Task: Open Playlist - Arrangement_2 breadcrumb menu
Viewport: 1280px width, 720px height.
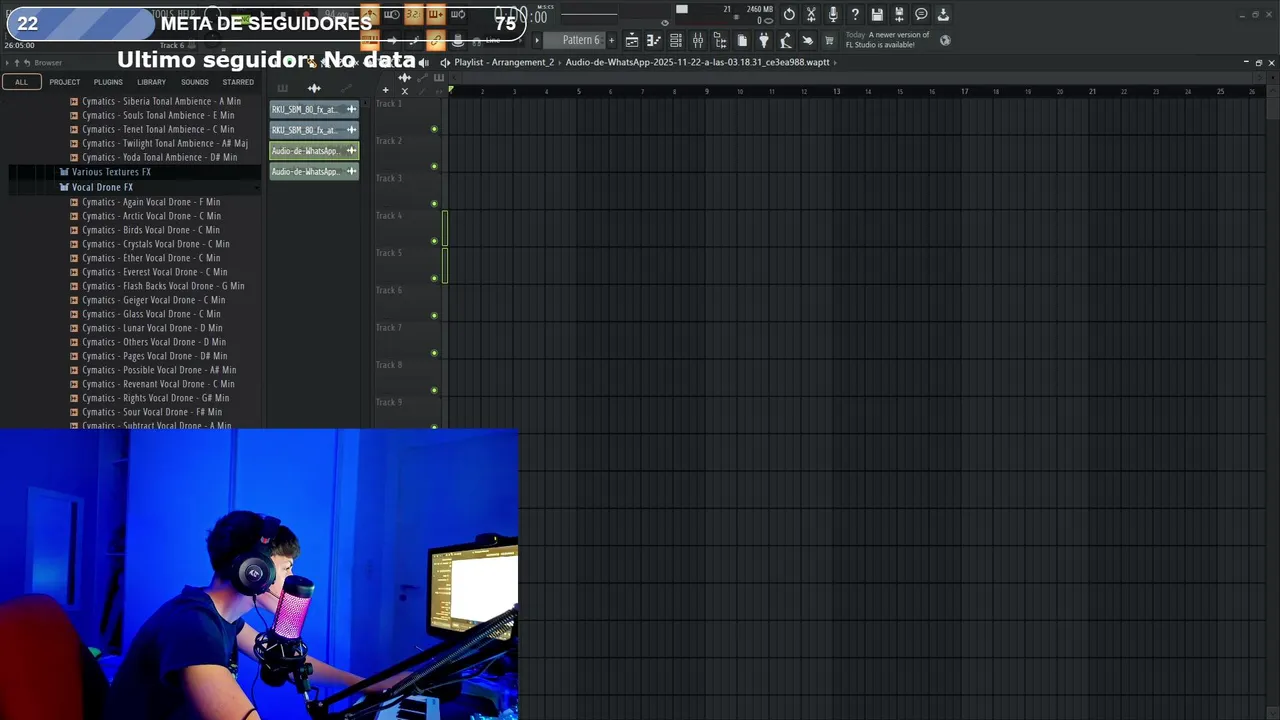Action: point(504,62)
